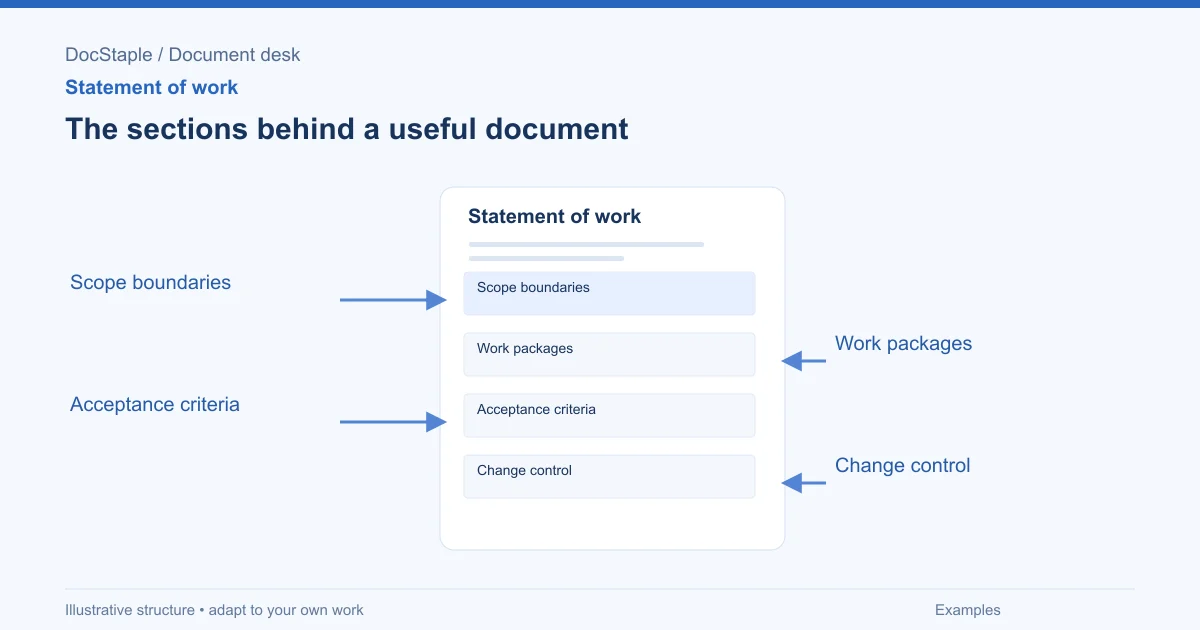Select the blue Statement of work subtitle

151,87
